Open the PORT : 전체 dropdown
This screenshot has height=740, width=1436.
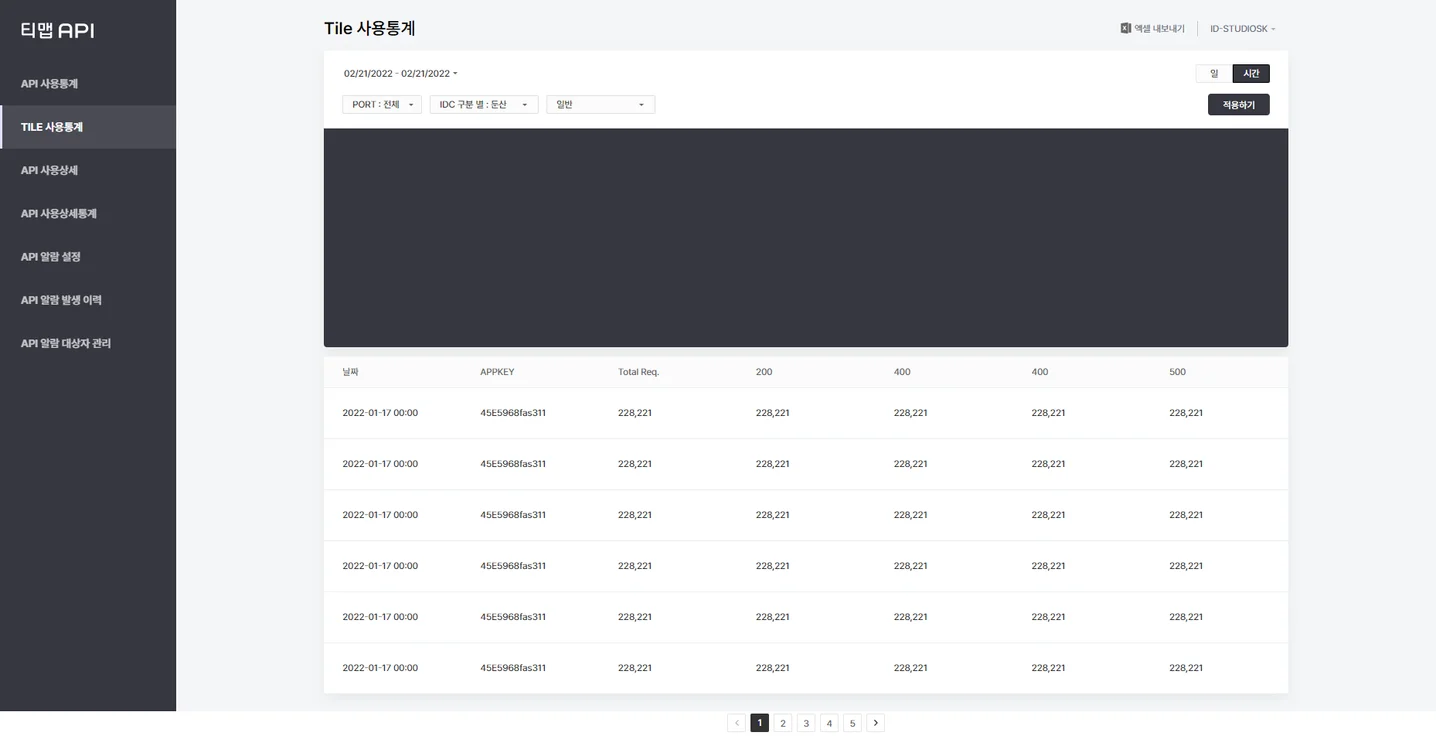click(381, 104)
